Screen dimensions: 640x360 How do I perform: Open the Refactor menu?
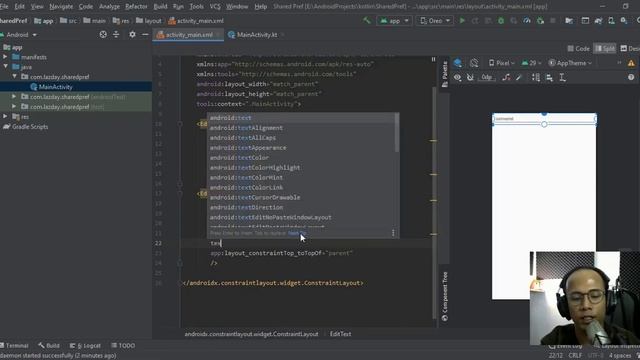point(136,7)
